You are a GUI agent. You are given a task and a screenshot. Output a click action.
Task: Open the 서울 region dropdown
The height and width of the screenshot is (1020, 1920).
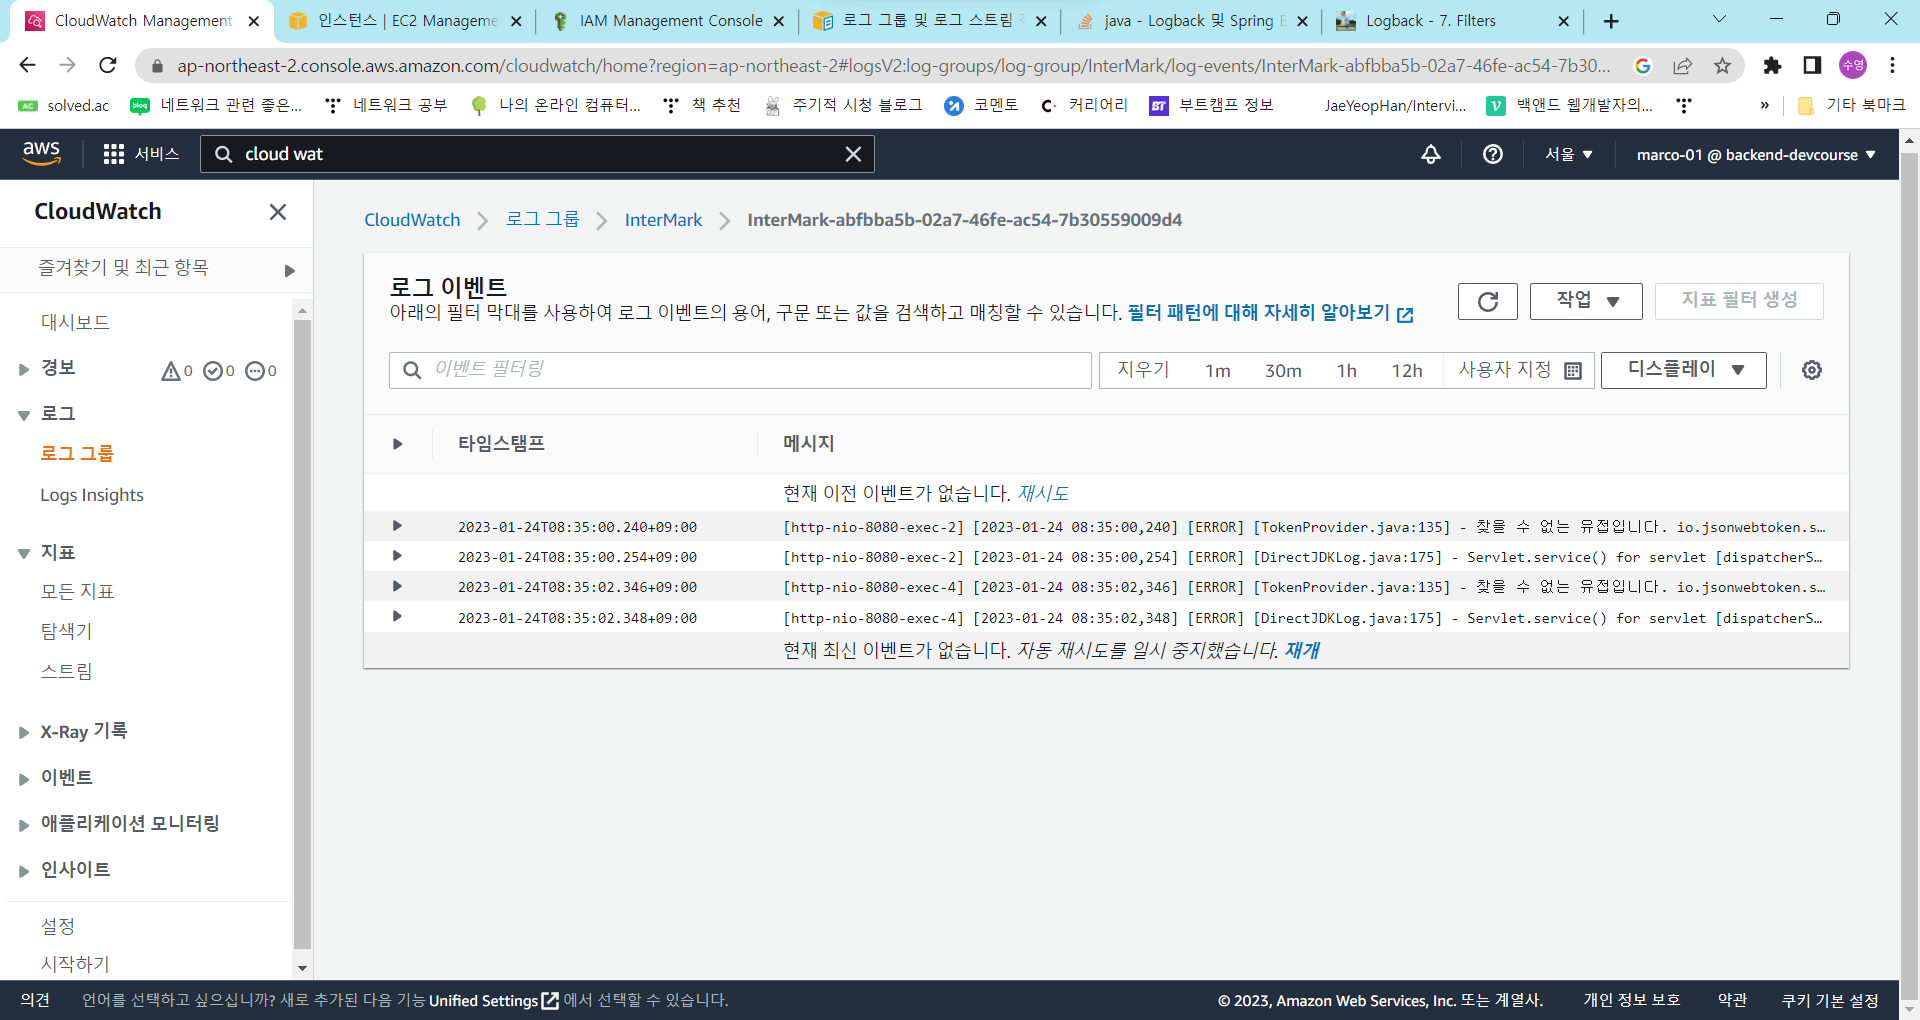1568,154
